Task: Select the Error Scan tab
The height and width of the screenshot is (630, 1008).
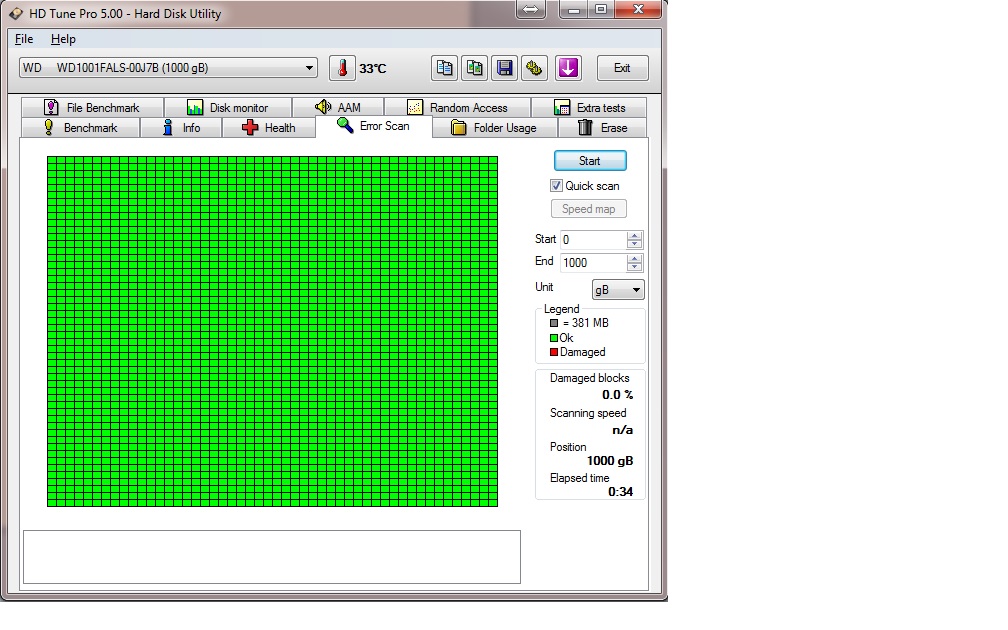Action: coord(374,126)
